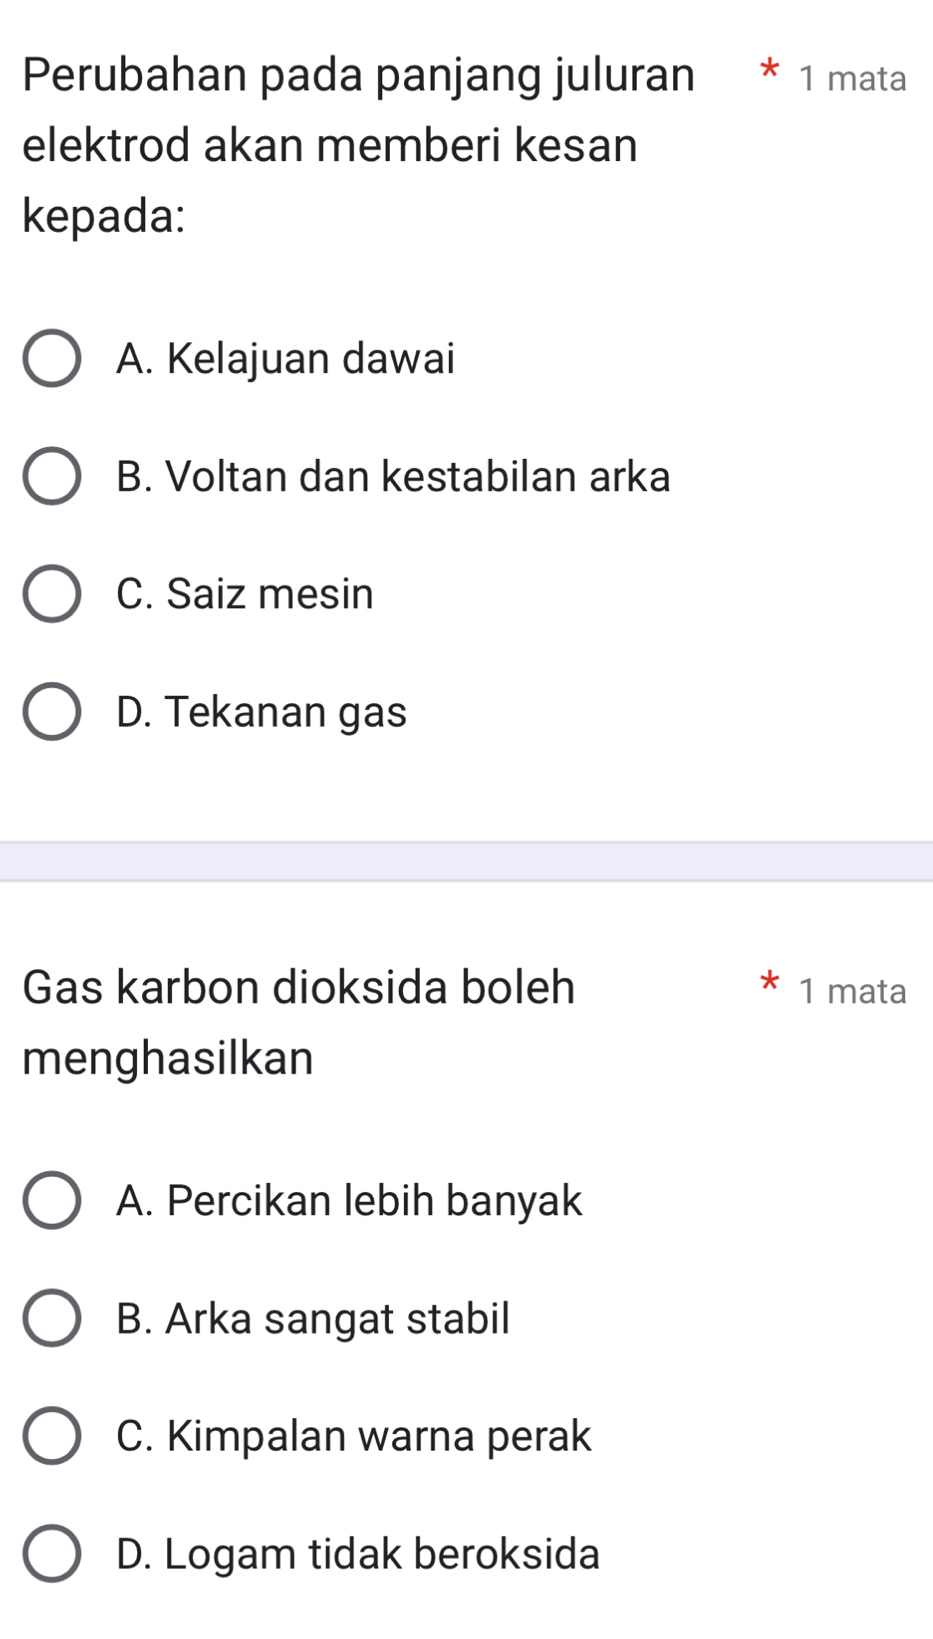
Task: Tick radio button for 'C. Kimpalan warna perak'
Action: point(52,1436)
